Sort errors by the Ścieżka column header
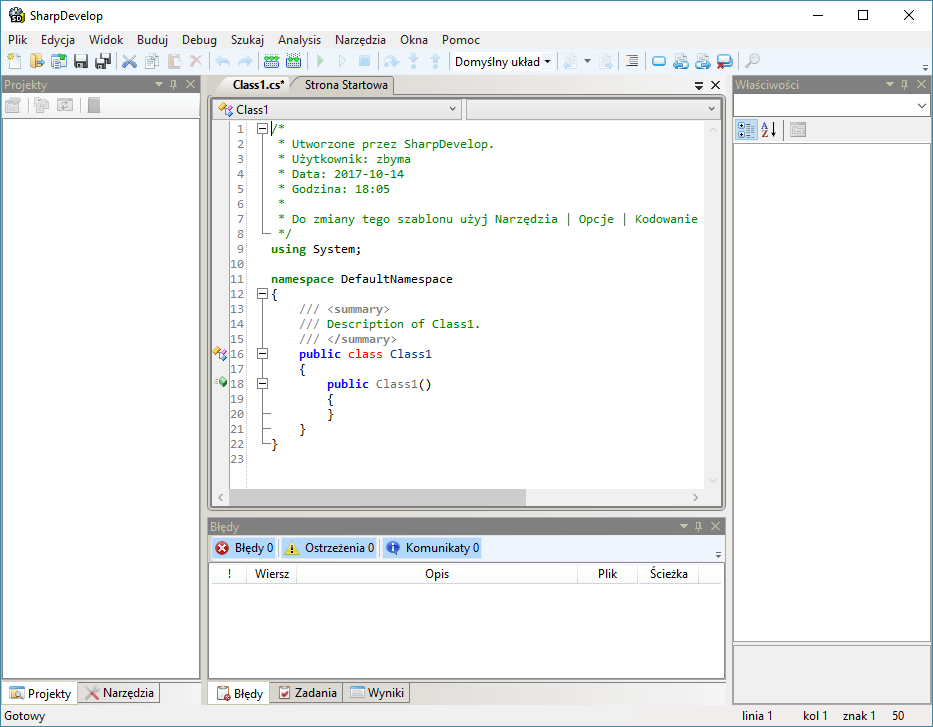 [668, 574]
